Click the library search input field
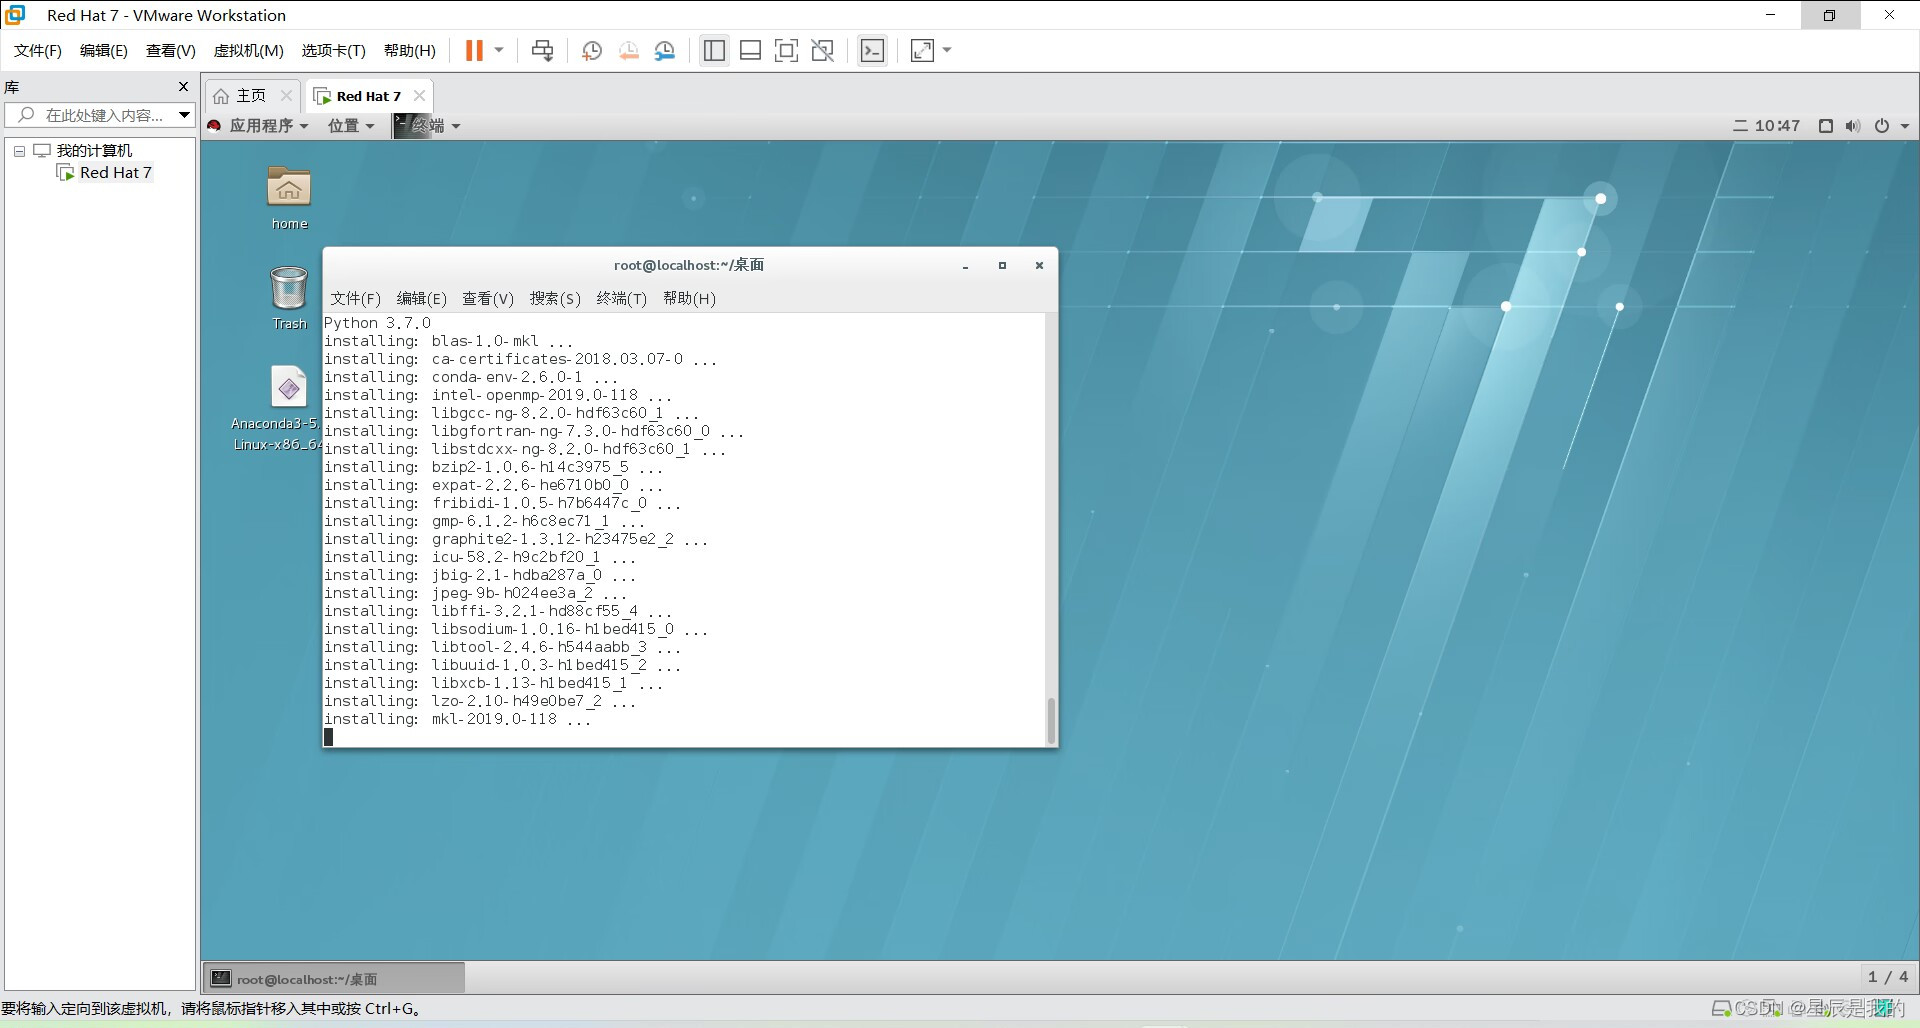 (x=90, y=115)
